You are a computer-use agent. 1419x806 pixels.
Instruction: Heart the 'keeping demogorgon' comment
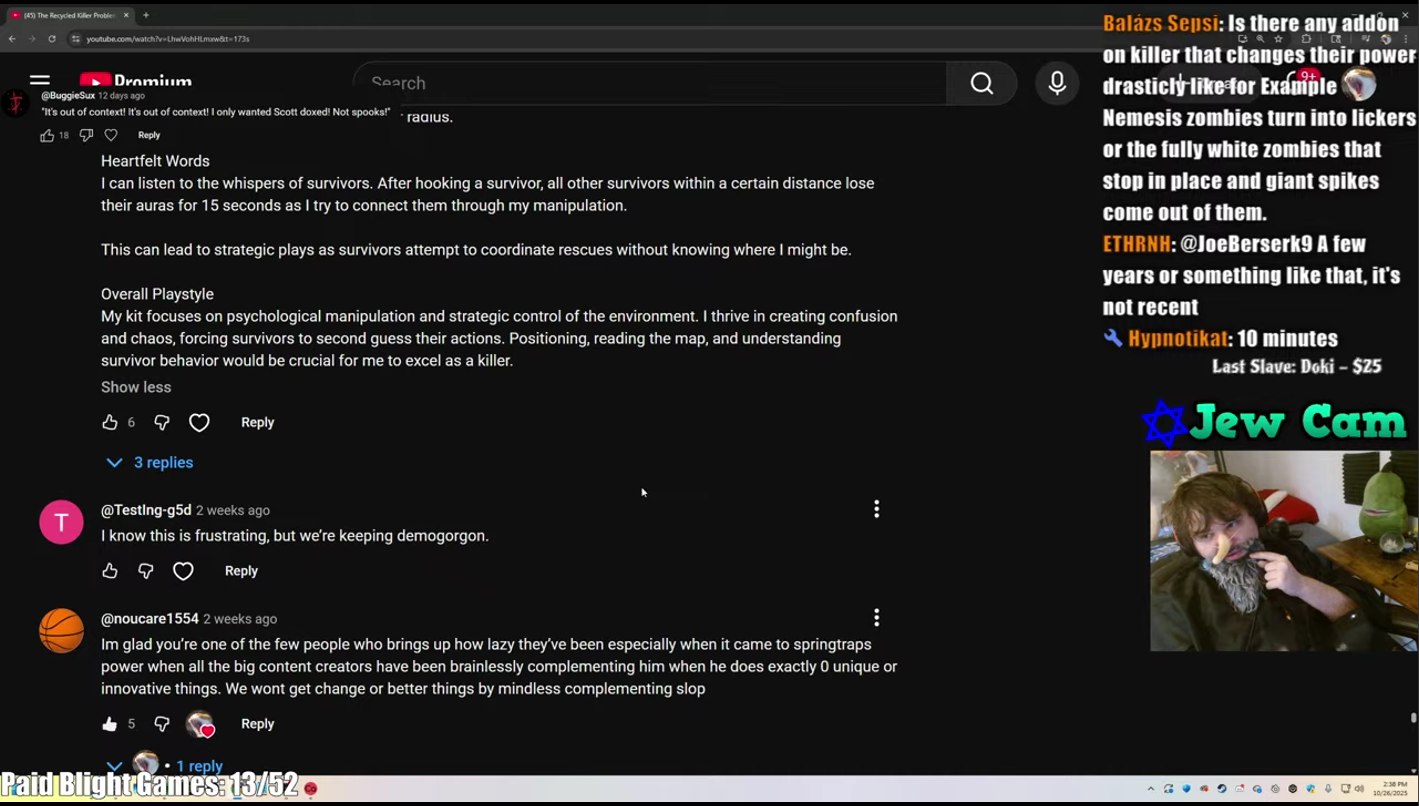(x=183, y=571)
